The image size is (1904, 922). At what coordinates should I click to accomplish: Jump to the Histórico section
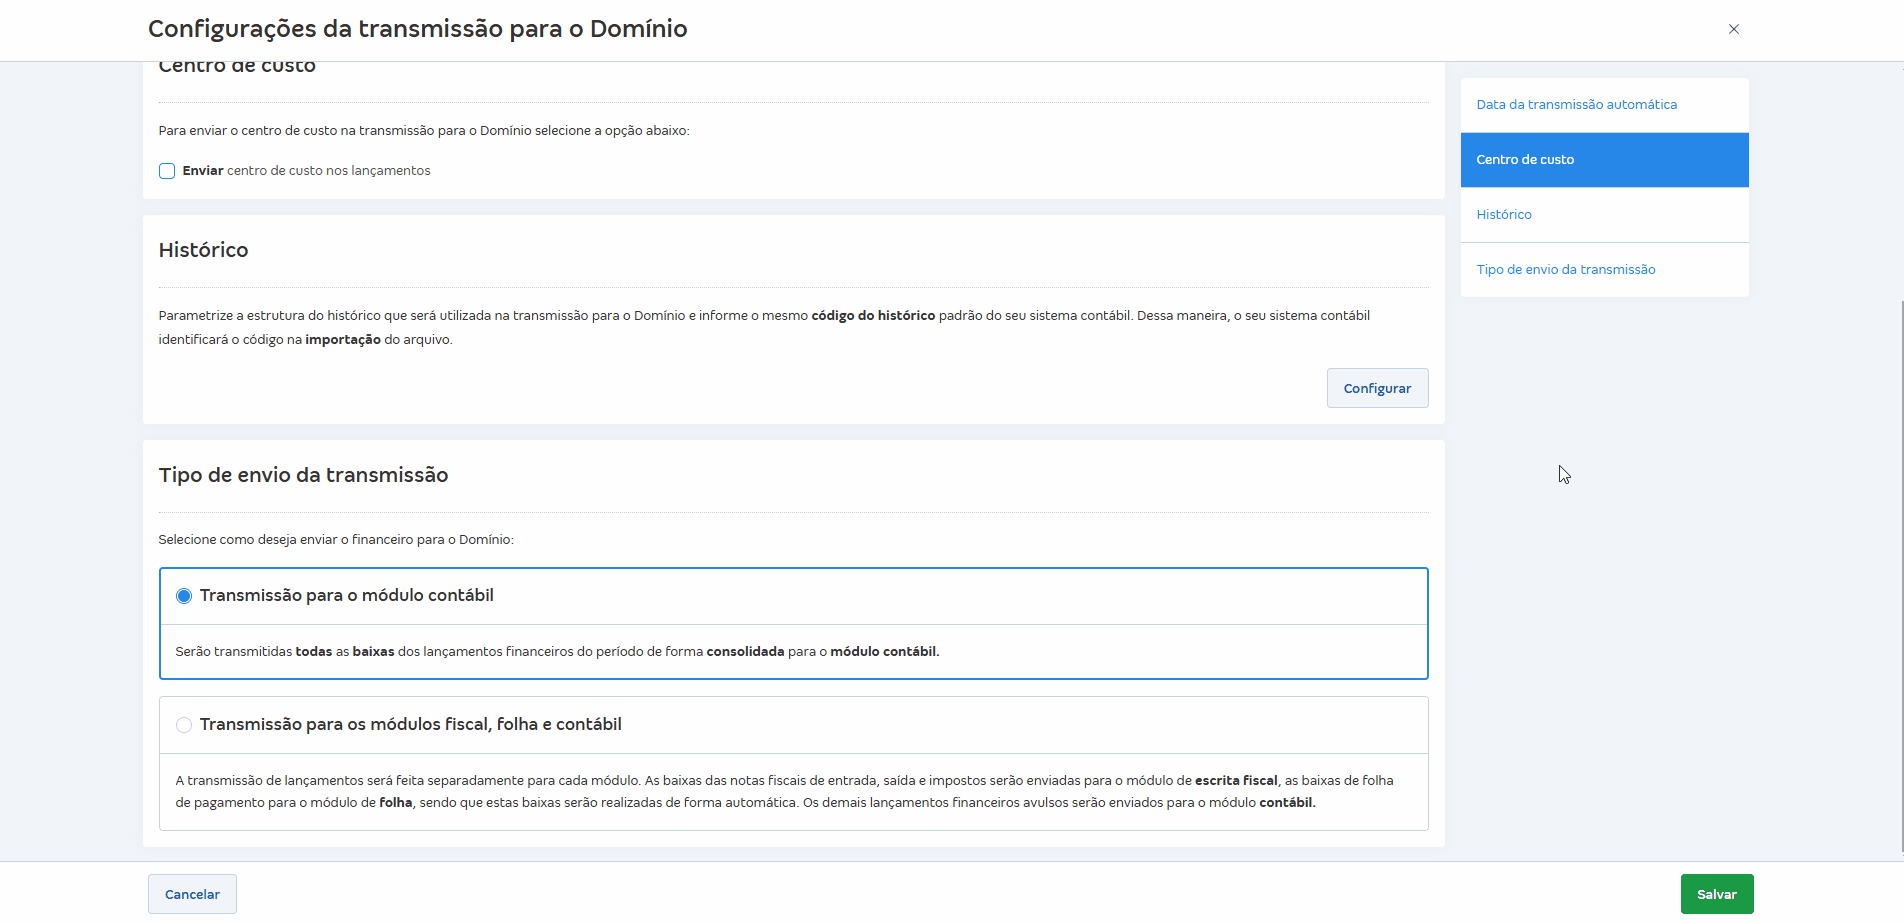pyautogui.click(x=1504, y=214)
